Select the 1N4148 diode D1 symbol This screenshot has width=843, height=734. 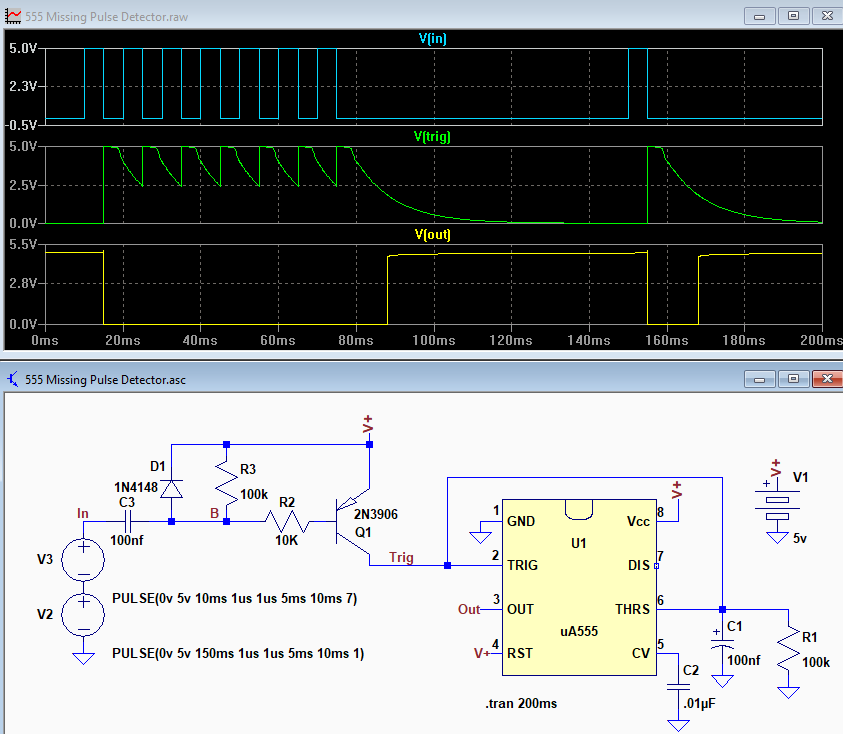click(x=172, y=489)
